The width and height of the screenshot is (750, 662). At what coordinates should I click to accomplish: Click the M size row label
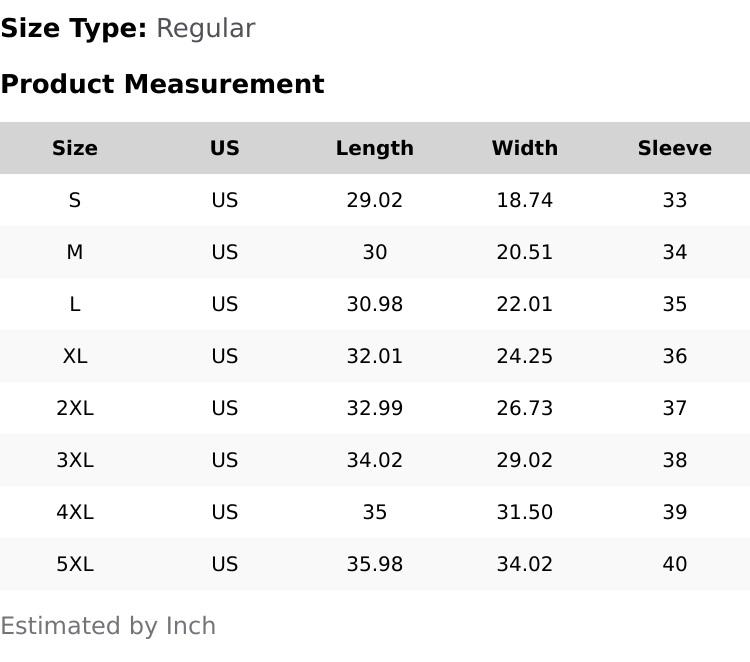click(75, 252)
